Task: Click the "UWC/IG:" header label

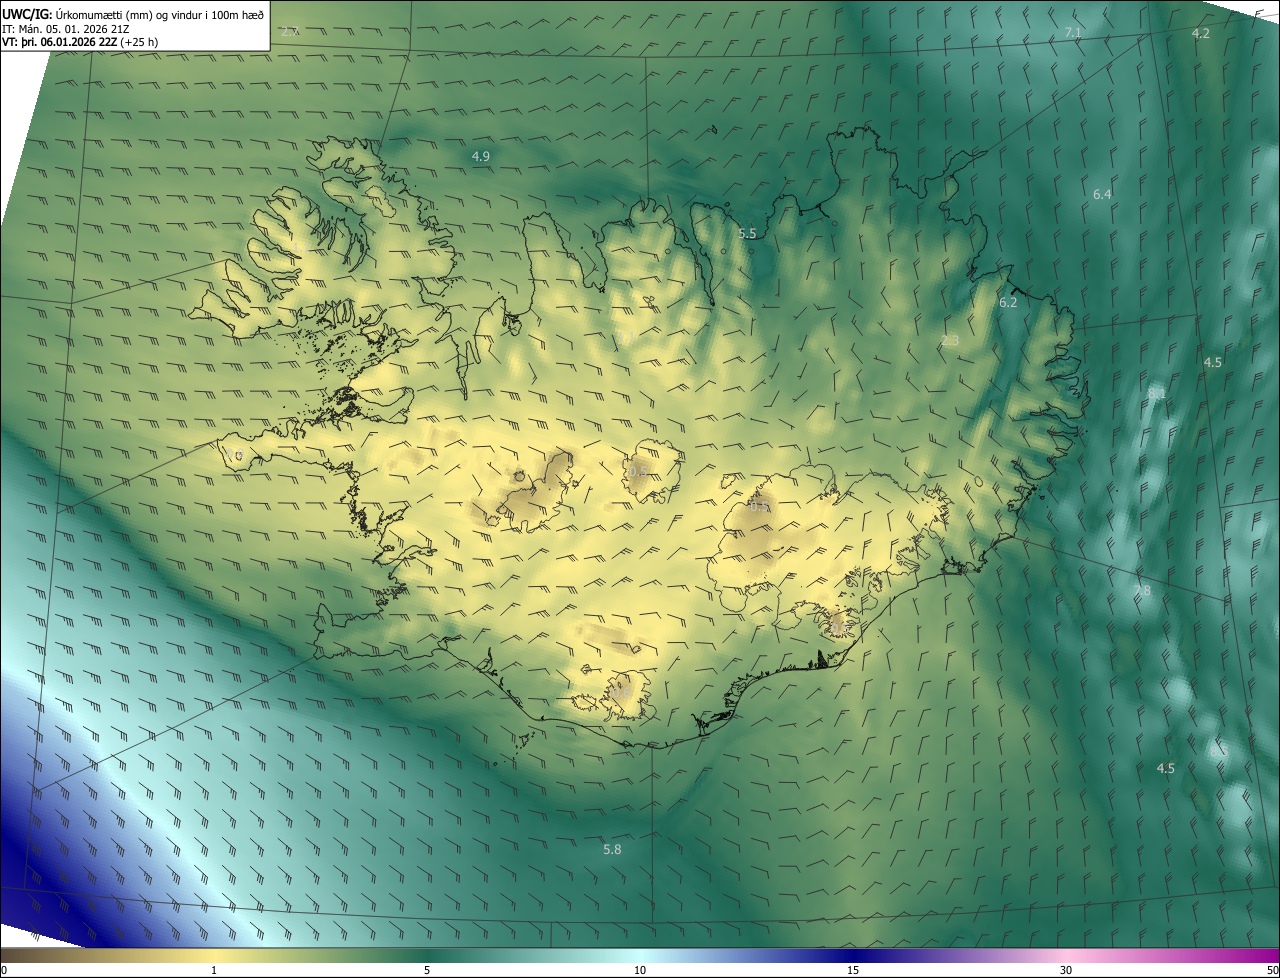Action: pos(26,15)
